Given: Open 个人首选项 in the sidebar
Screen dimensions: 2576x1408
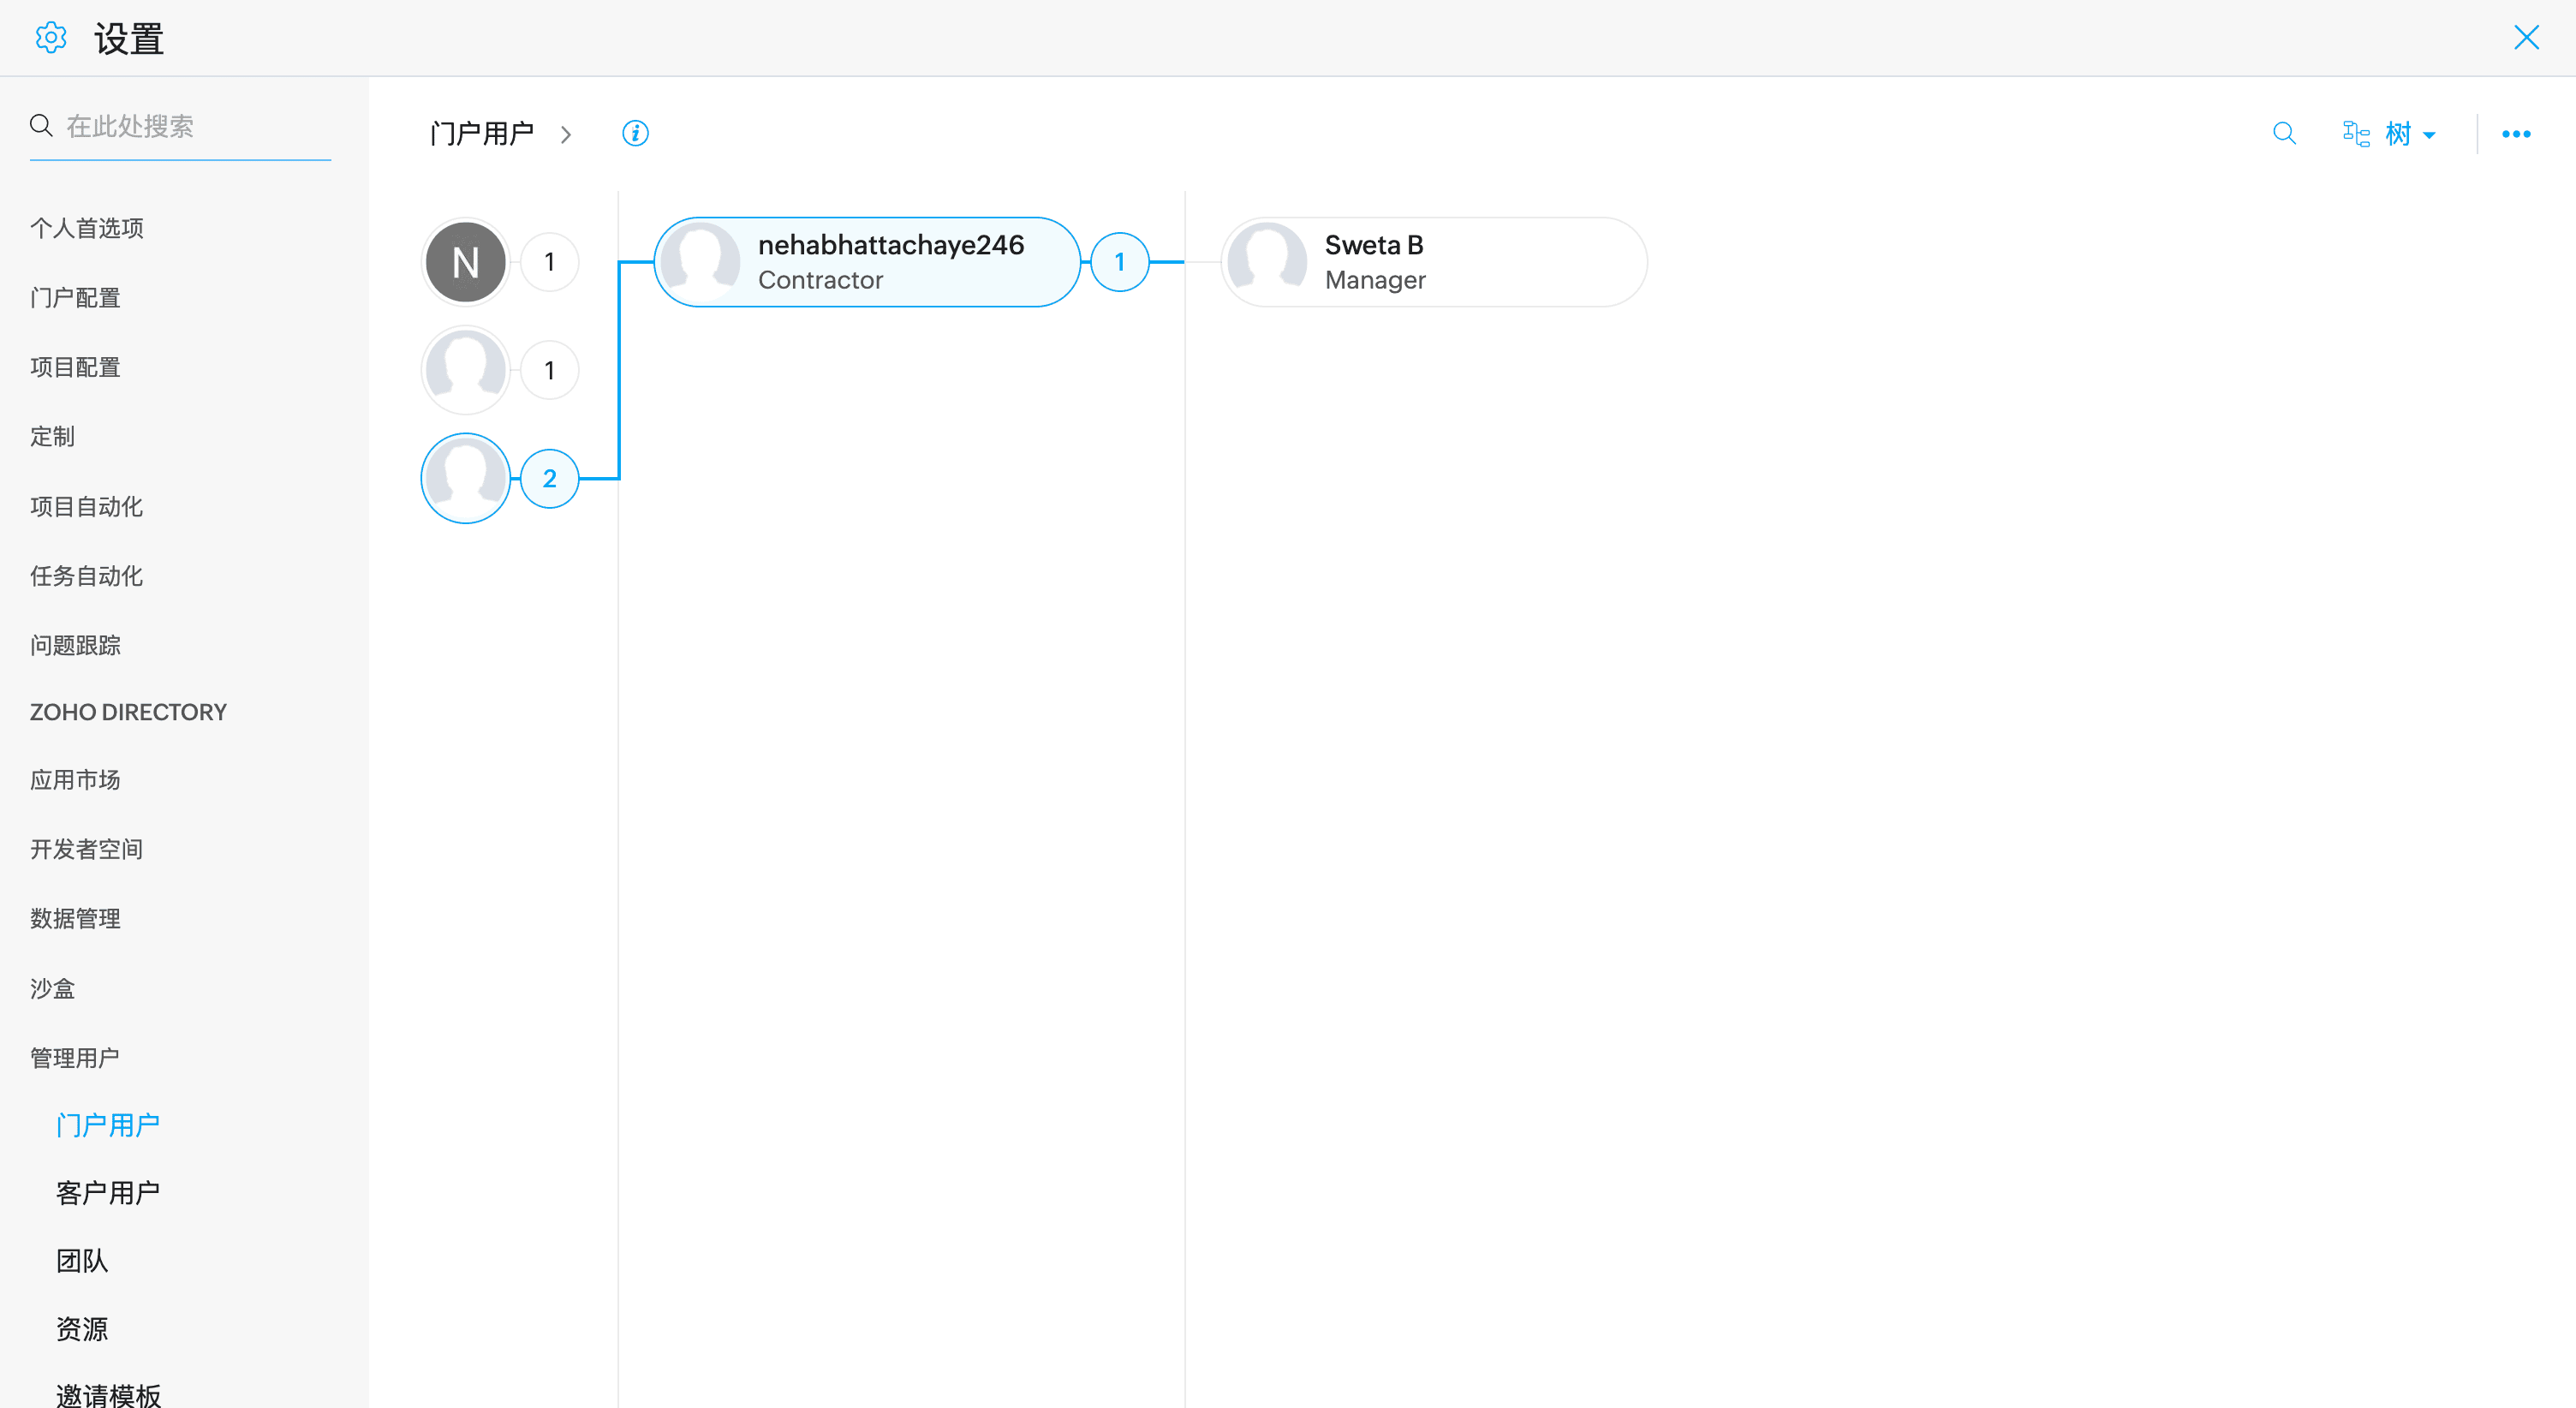Looking at the screenshot, I should (87, 228).
